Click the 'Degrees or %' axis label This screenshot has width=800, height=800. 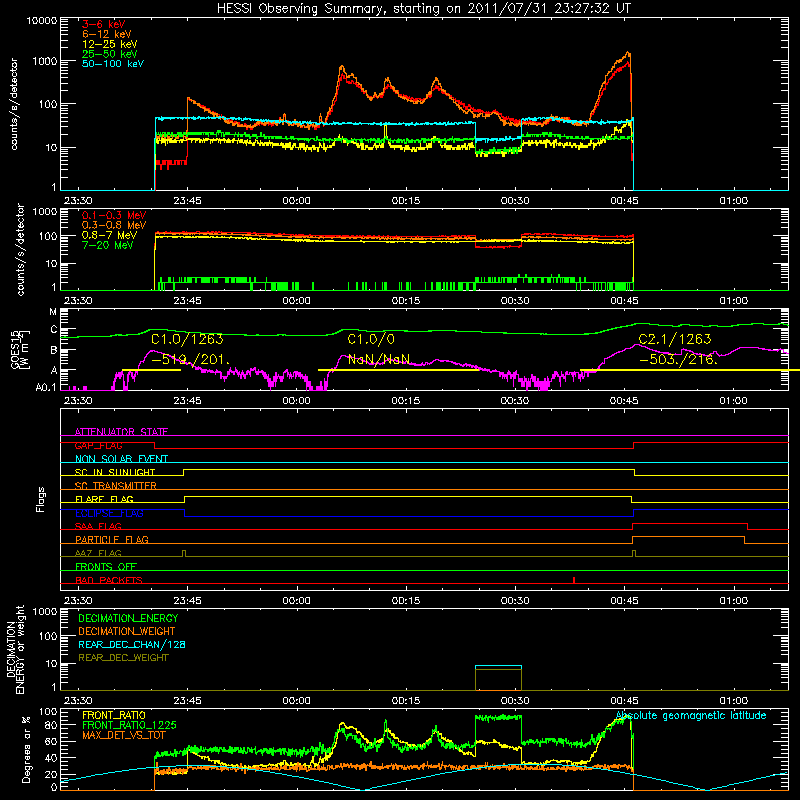(x=26, y=749)
